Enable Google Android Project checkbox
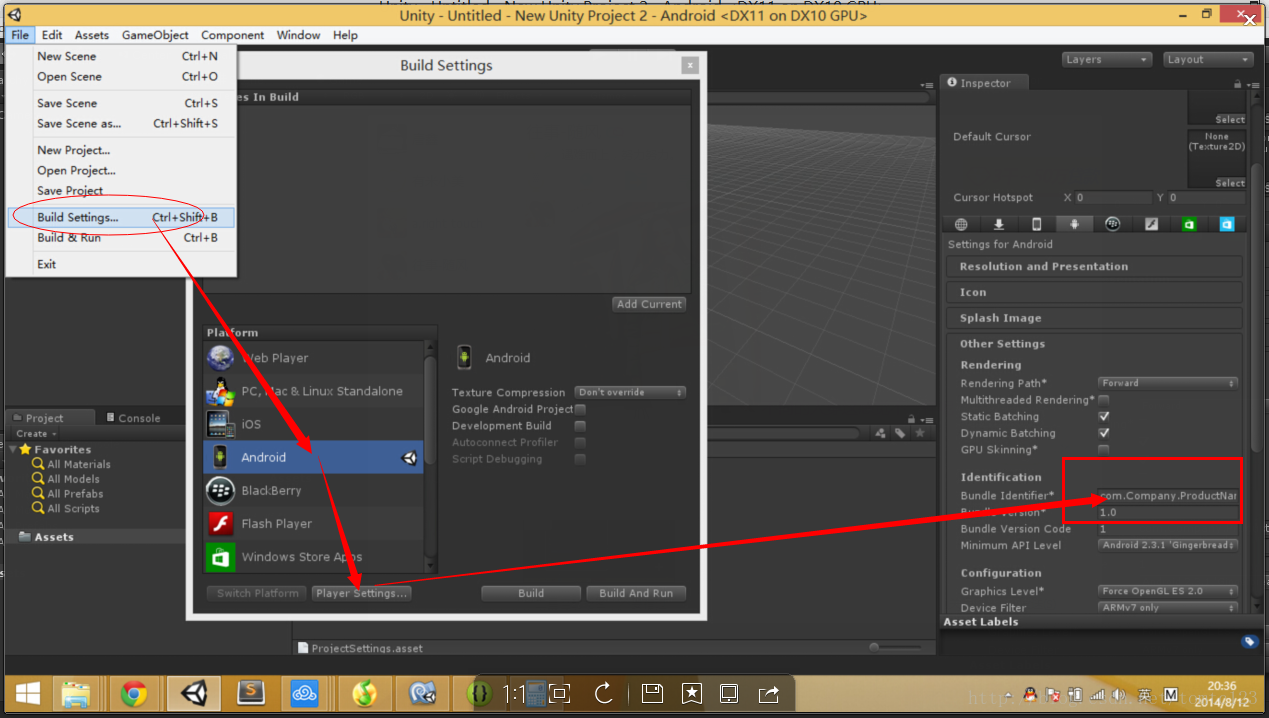Screen dimensions: 1269x718 [580, 409]
